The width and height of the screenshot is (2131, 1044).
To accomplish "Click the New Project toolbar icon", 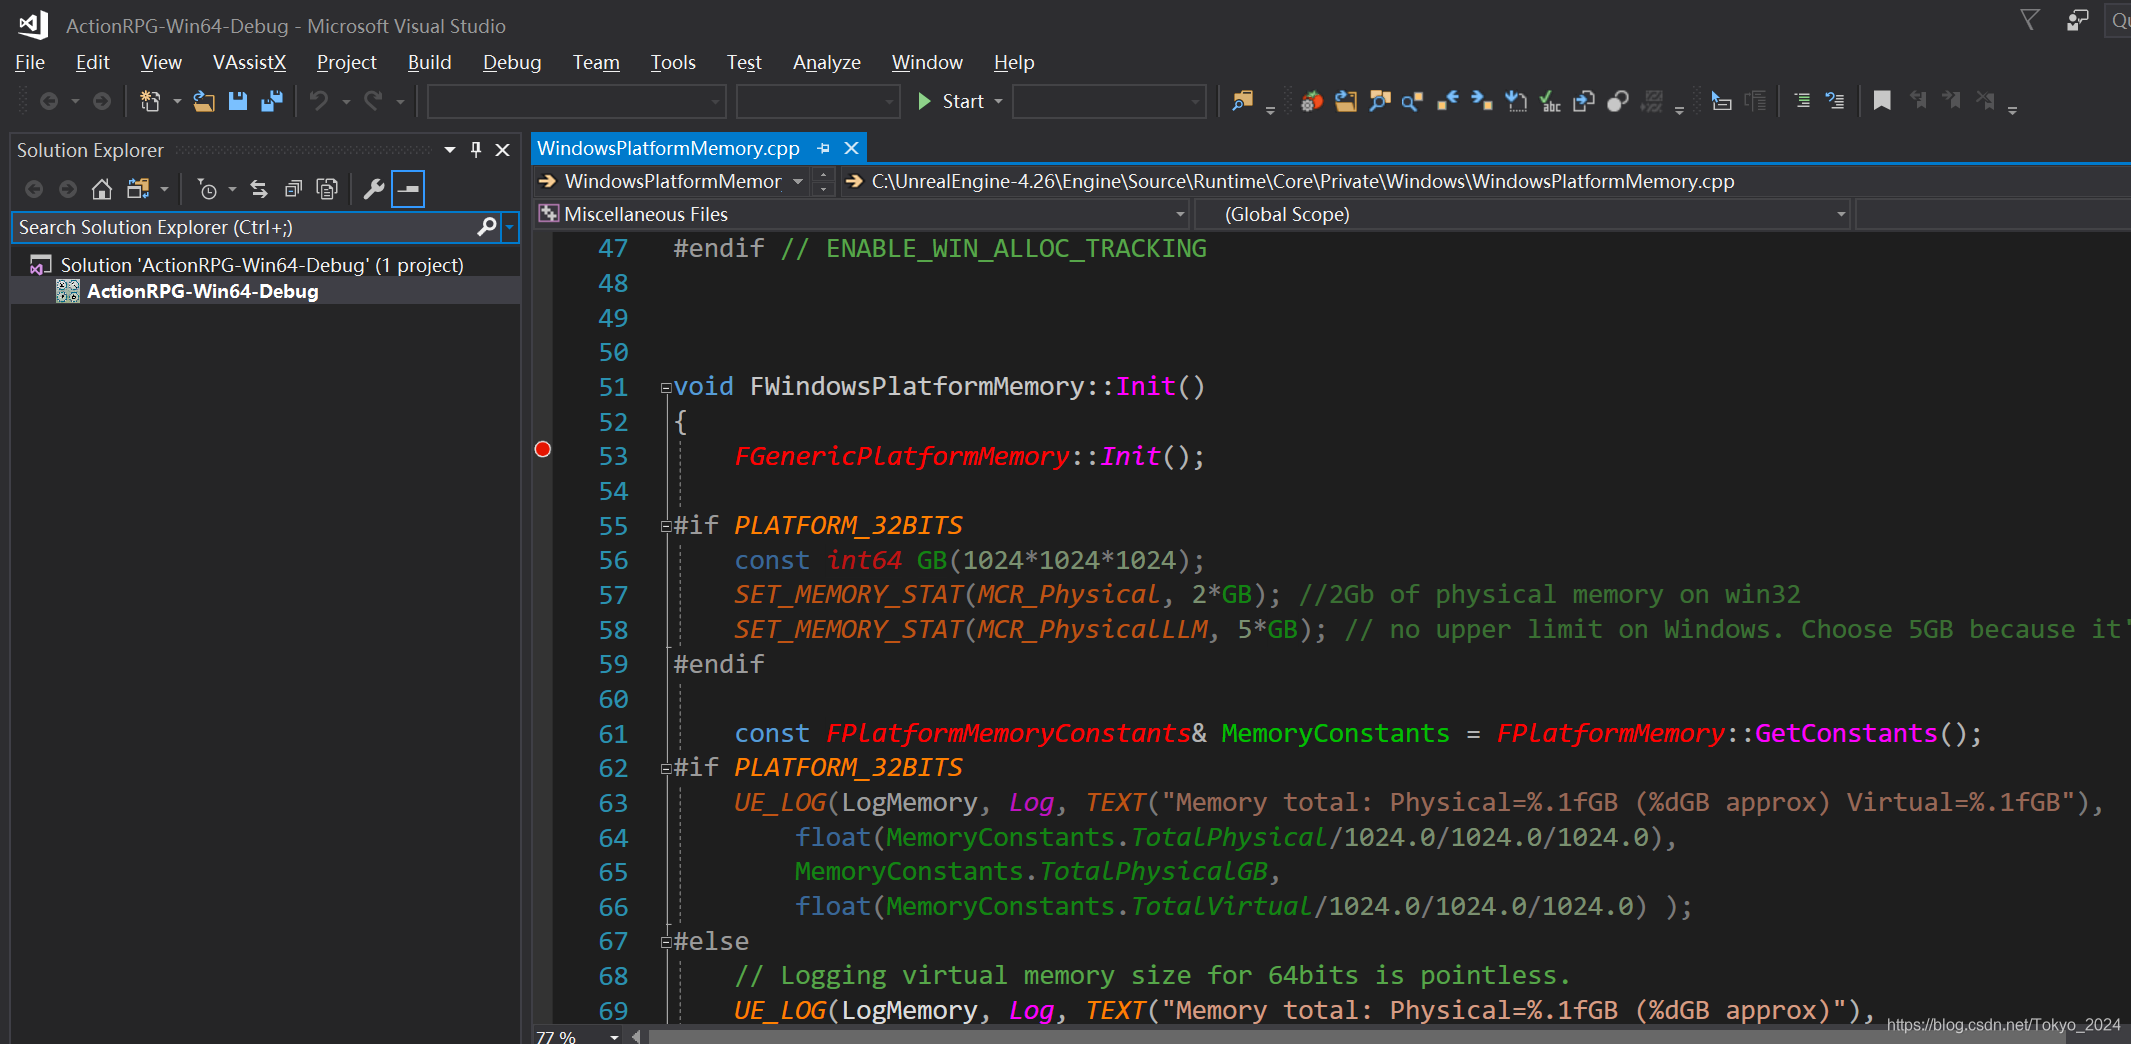I will coord(150,101).
